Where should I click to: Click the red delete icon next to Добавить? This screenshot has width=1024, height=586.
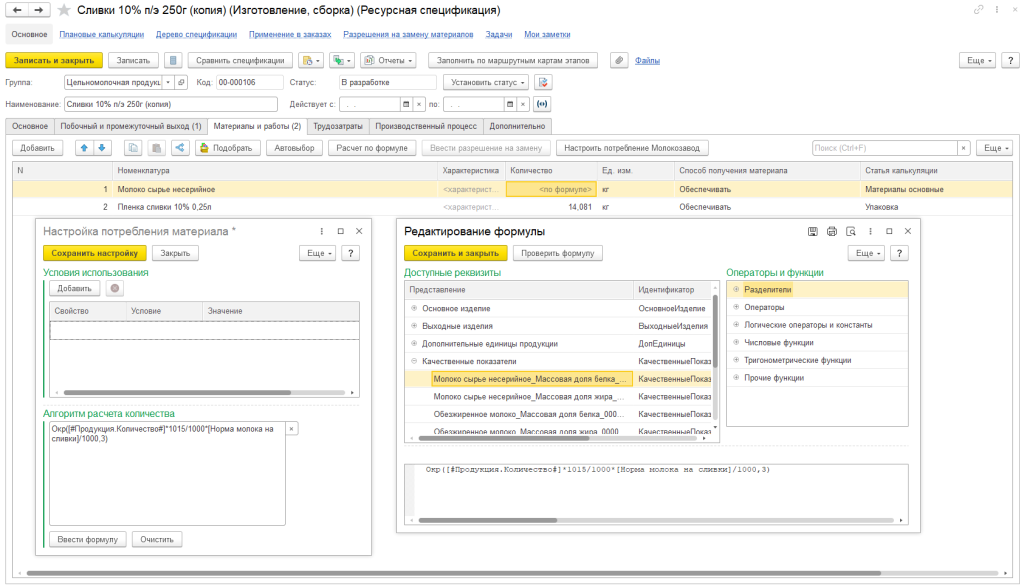115,288
